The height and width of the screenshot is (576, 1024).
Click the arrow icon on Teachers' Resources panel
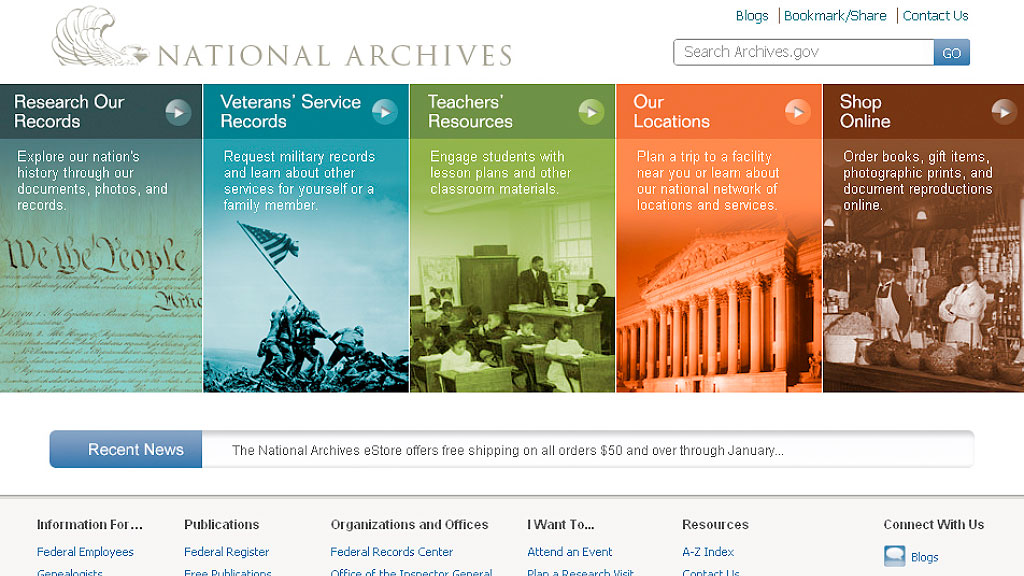pos(590,113)
